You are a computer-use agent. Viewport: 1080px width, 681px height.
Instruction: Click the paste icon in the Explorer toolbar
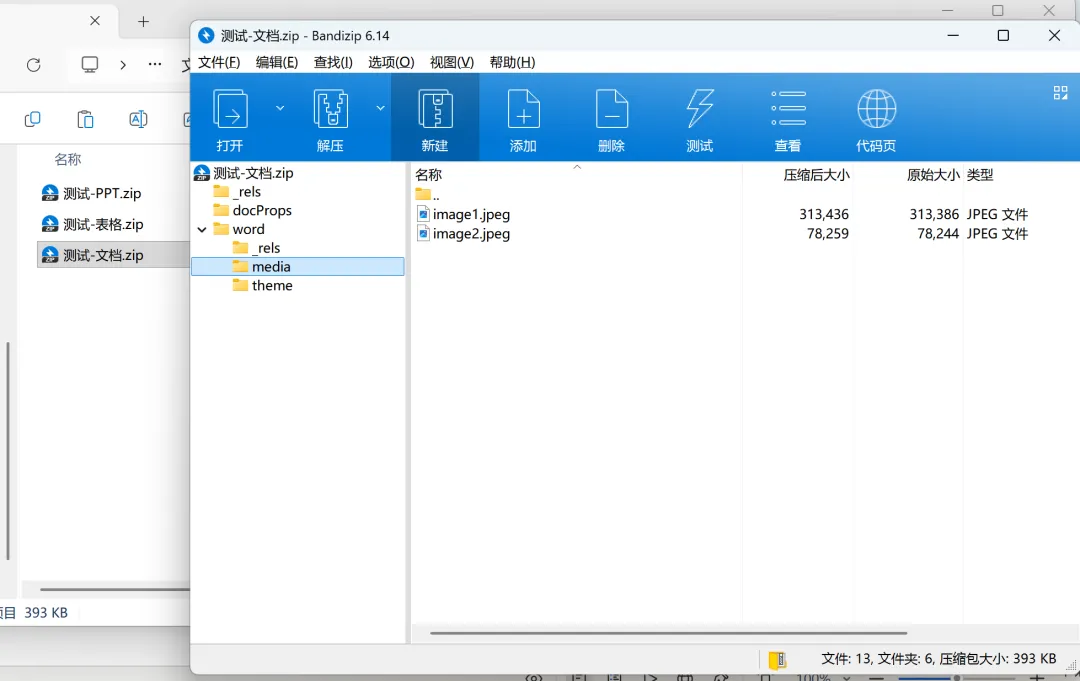coord(85,119)
